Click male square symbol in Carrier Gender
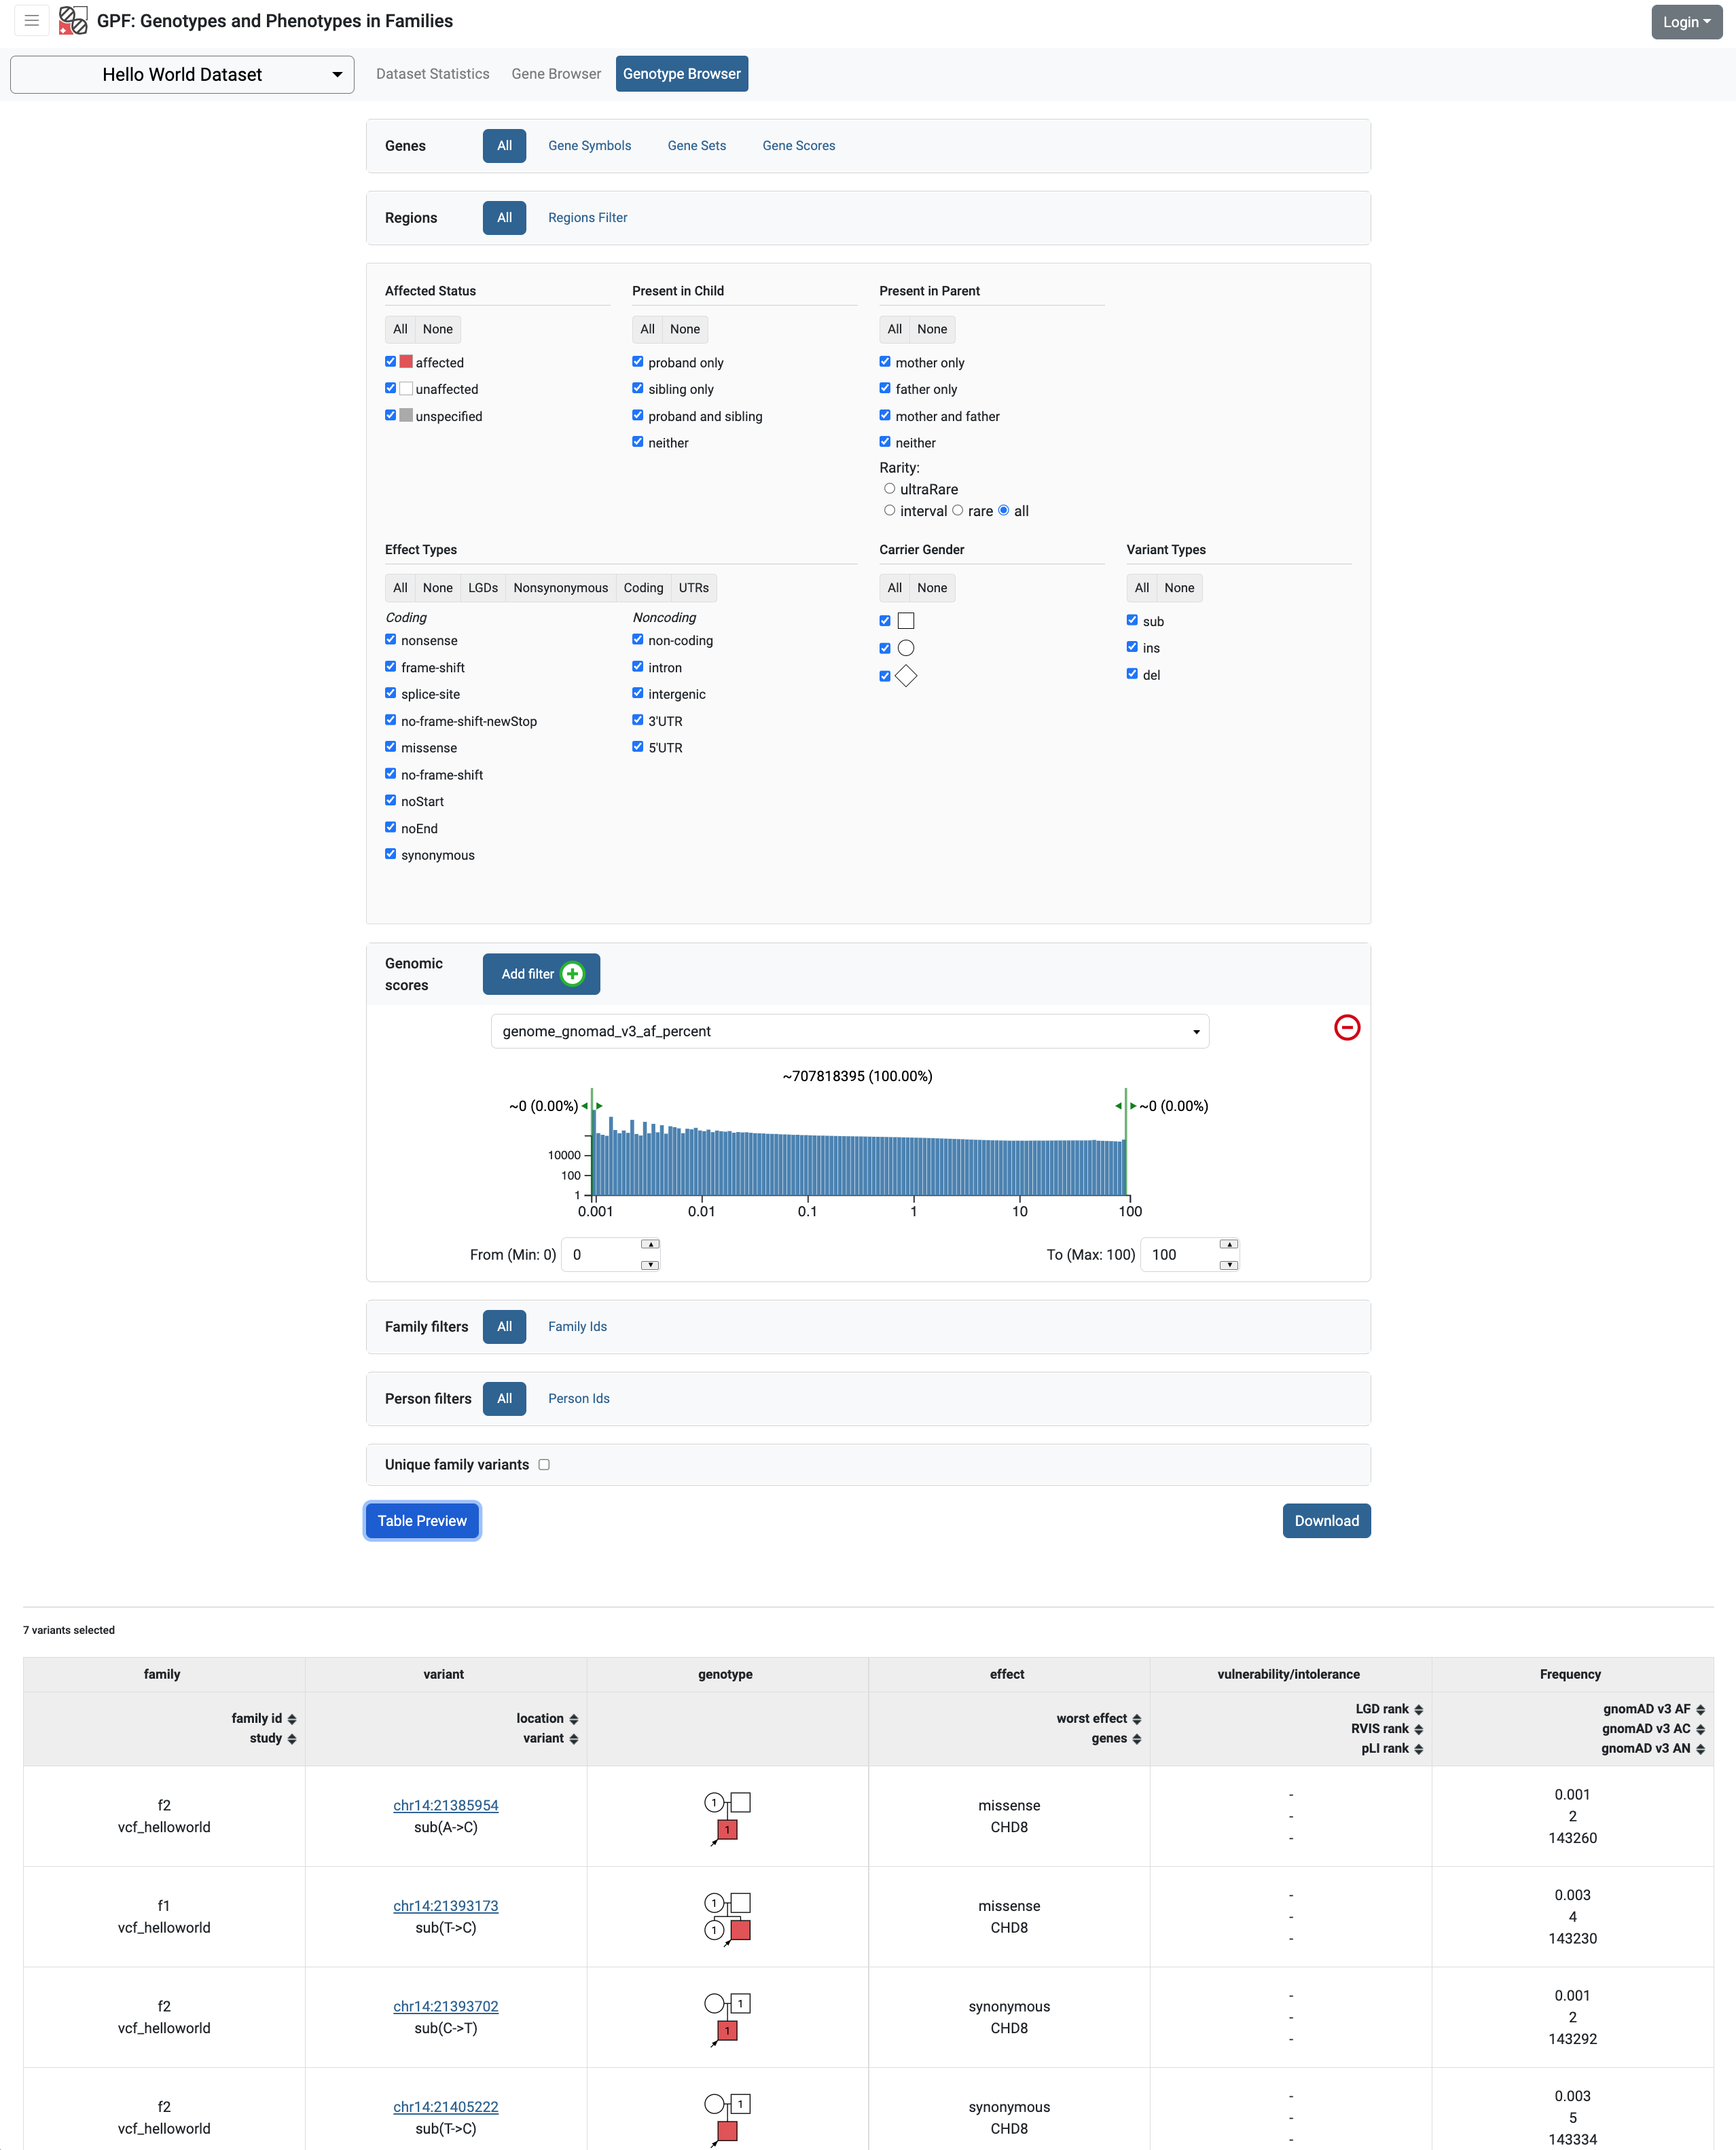This screenshot has width=1736, height=2150. tap(906, 621)
